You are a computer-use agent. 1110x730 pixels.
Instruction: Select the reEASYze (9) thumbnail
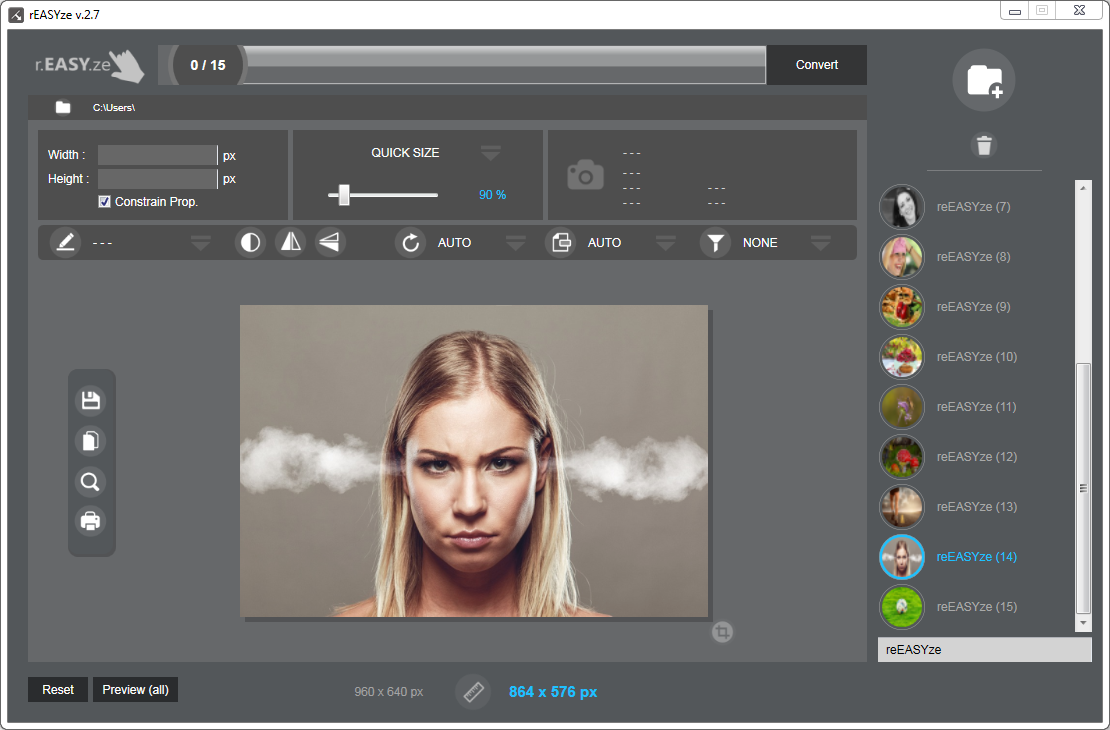coord(902,307)
